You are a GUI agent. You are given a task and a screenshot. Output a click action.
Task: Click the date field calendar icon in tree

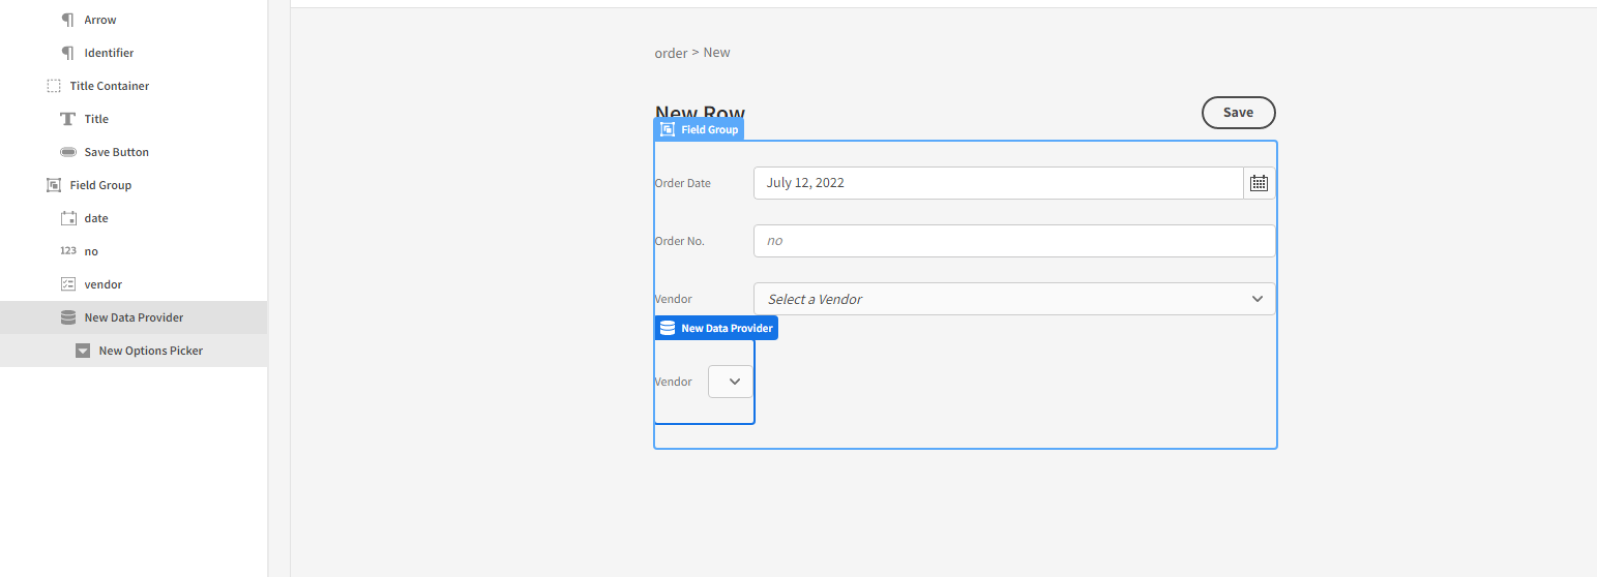point(68,218)
